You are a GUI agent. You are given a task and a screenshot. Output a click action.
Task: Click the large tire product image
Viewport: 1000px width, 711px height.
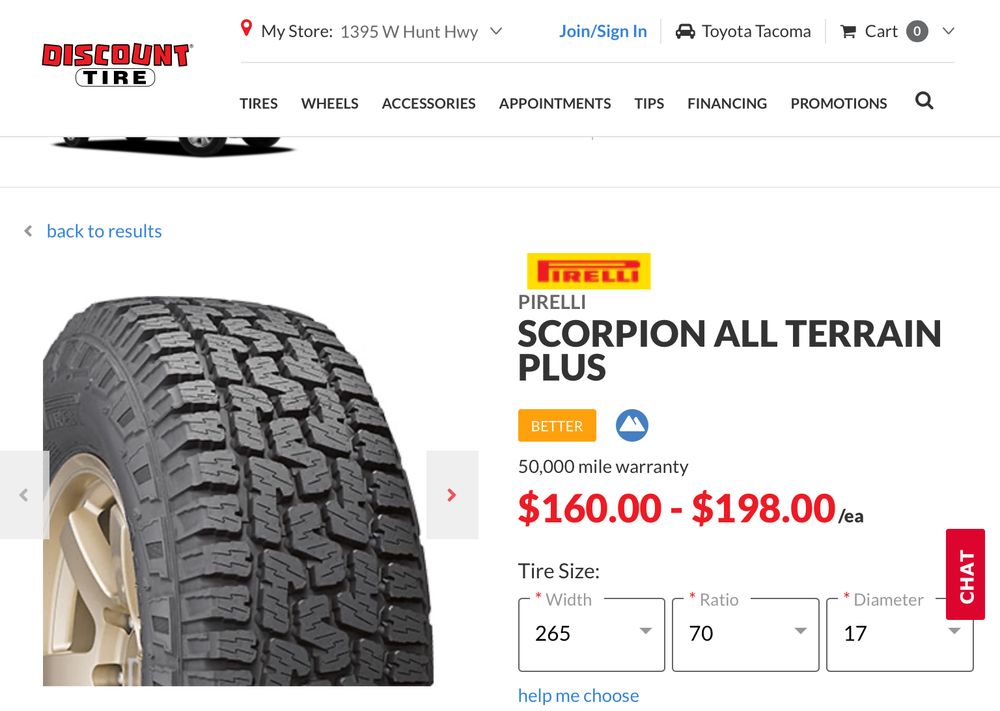coord(238,490)
